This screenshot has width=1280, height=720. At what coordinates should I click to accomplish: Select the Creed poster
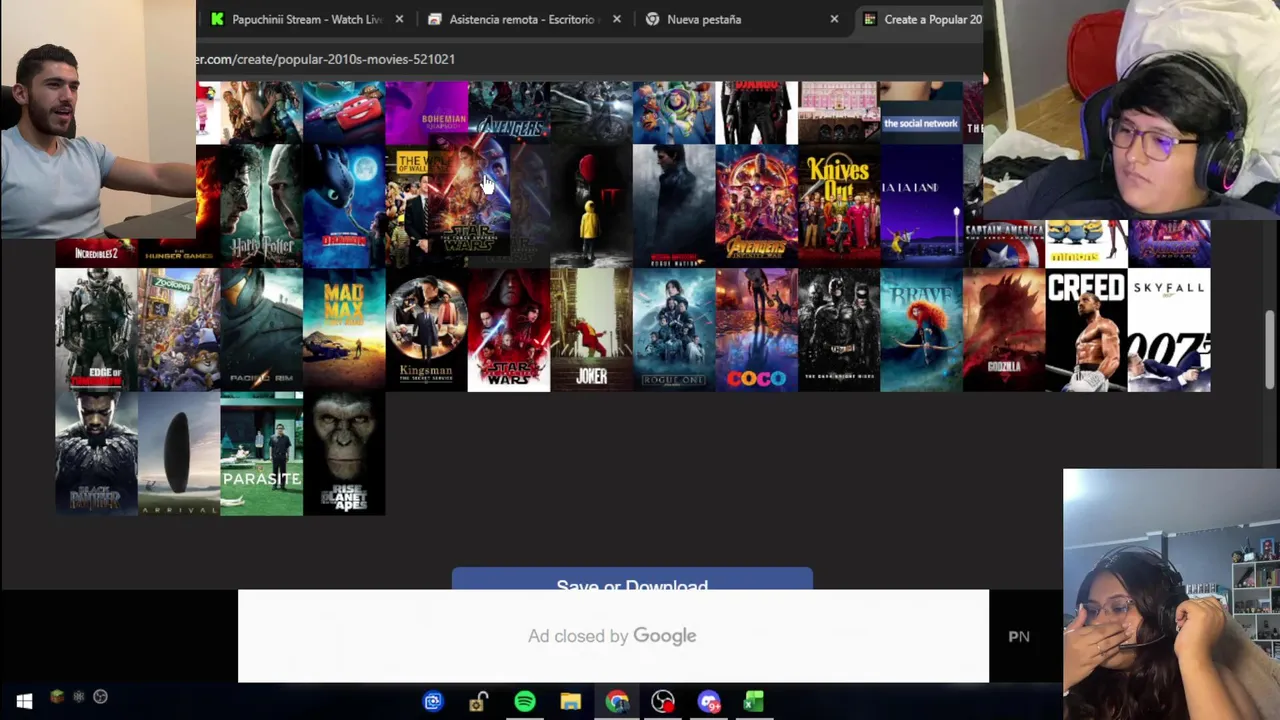click(x=1086, y=330)
